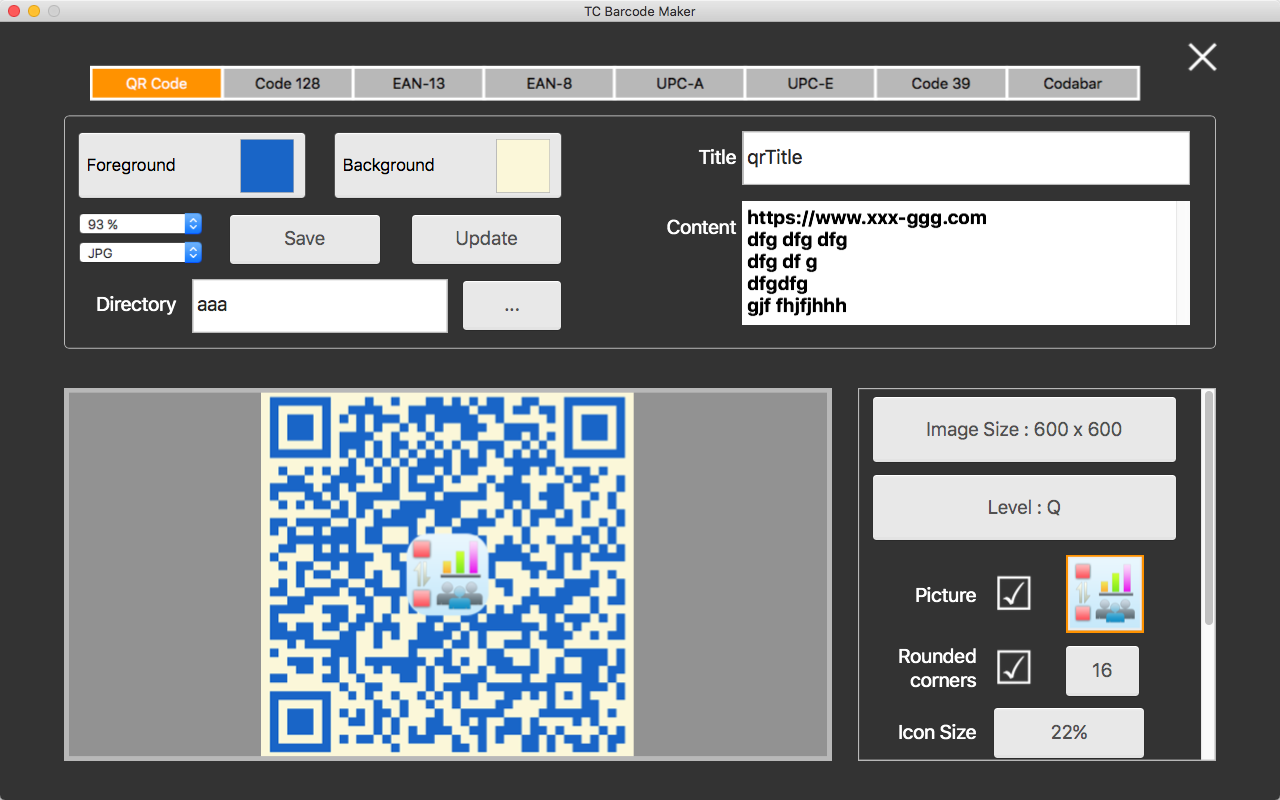1280x800 pixels.
Task: Click the Save button
Action: [x=305, y=239]
